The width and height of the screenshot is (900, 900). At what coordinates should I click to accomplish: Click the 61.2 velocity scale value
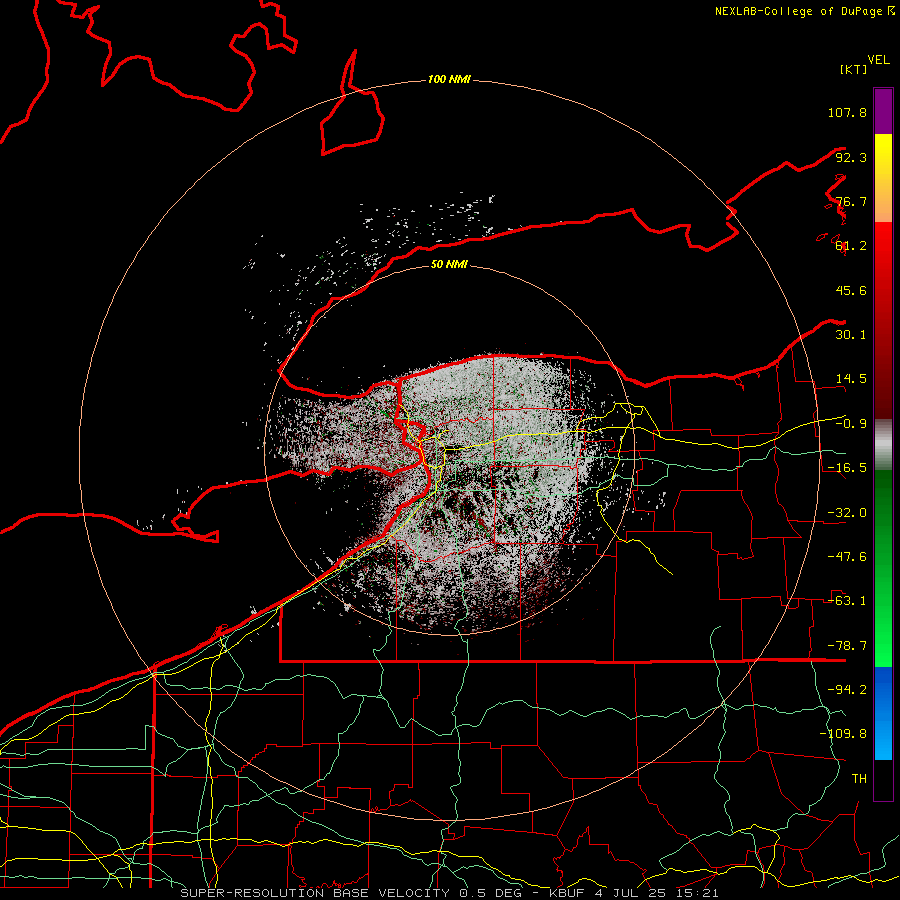851,246
